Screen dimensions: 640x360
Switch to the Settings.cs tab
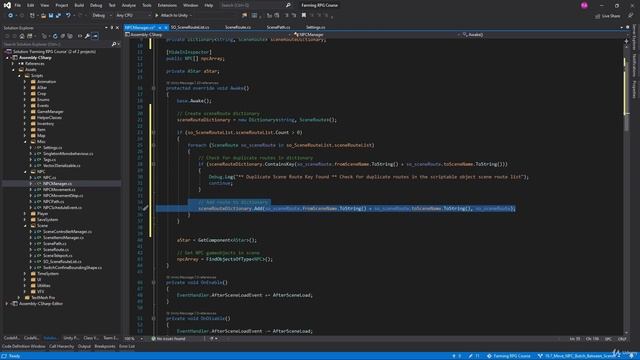point(316,27)
